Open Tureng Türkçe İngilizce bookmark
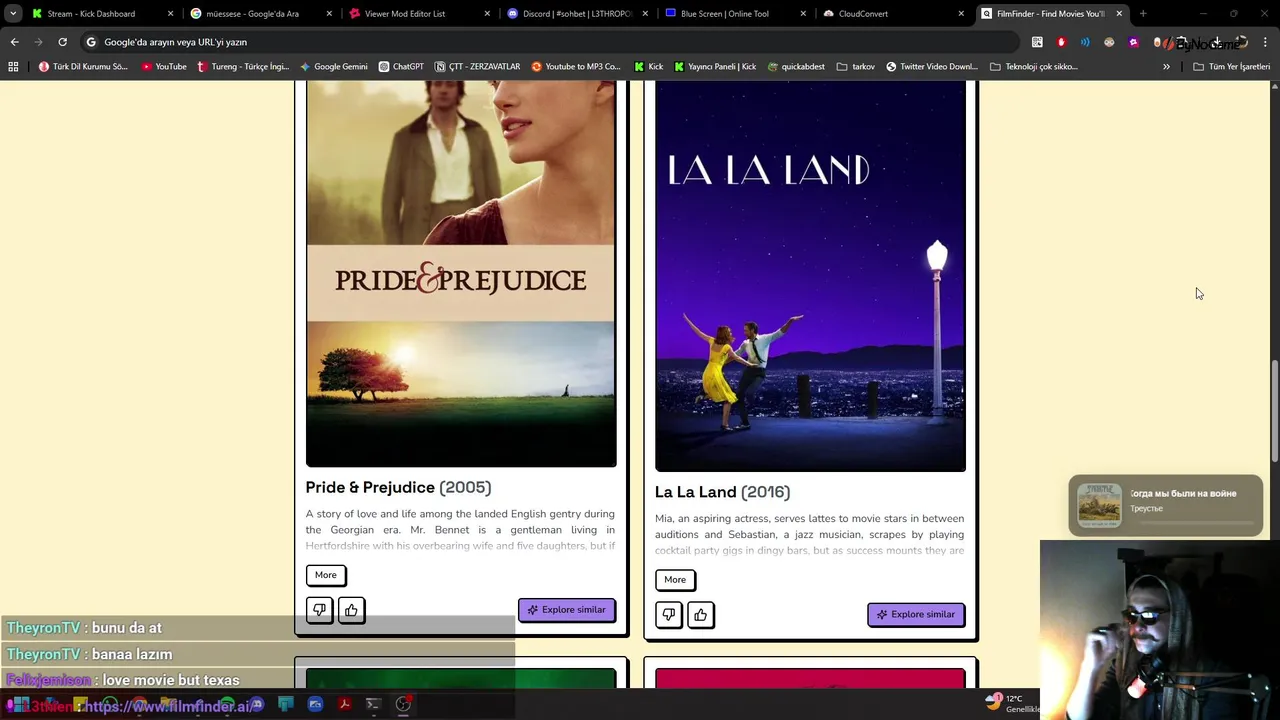Viewport: 1280px width, 720px height. [x=243, y=67]
